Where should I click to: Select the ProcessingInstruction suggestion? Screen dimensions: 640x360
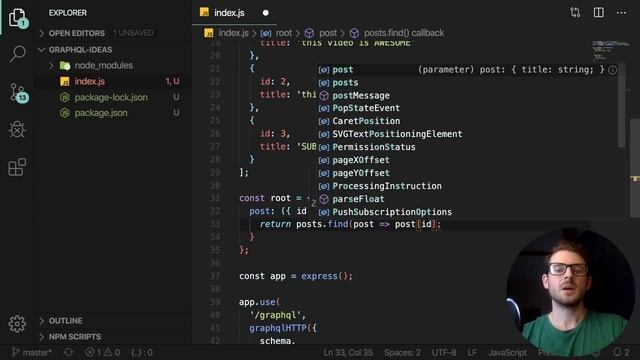coord(467,186)
